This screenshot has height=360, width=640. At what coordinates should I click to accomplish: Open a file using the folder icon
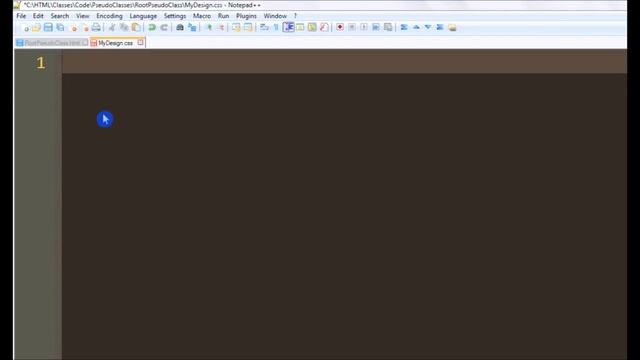tap(36, 28)
